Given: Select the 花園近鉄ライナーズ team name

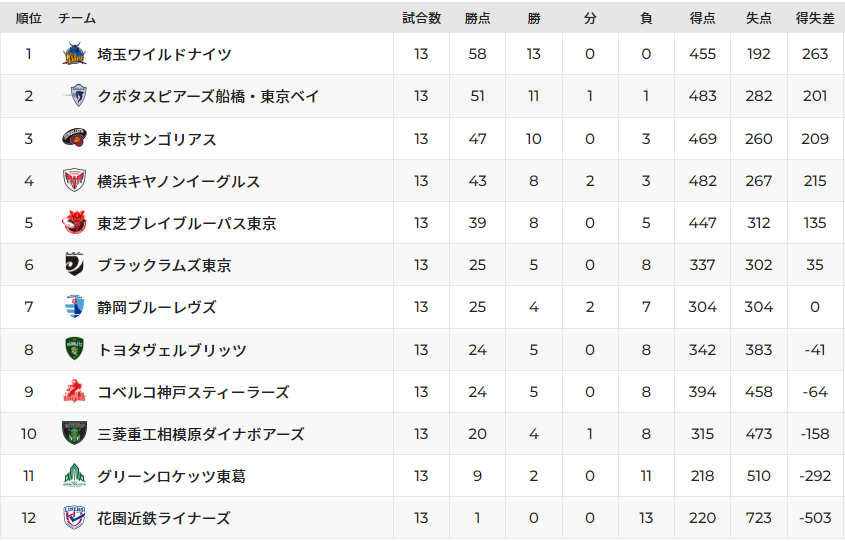Looking at the screenshot, I should point(164,518).
